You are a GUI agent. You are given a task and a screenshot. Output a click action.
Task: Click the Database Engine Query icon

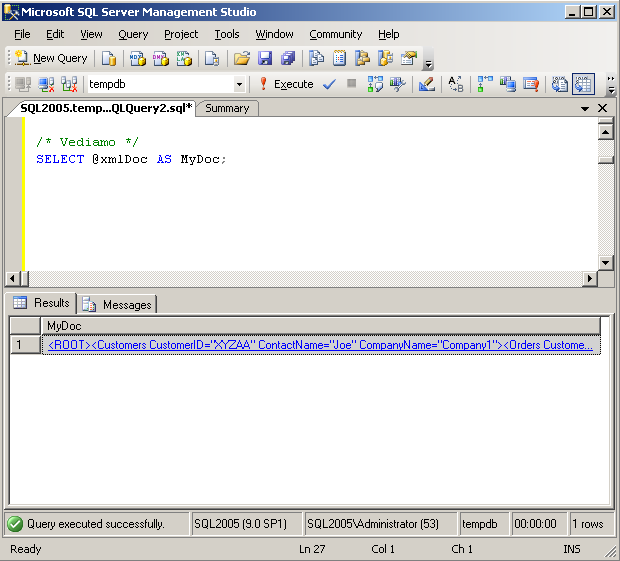click(109, 59)
